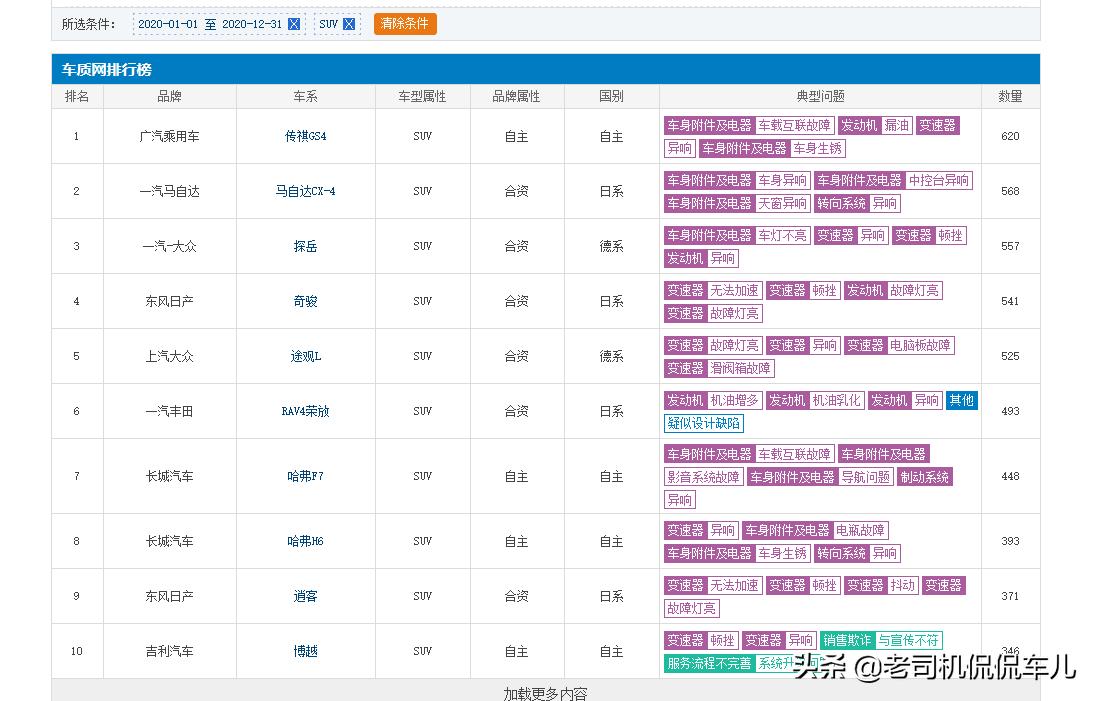Click the 抖动 tag in 逍客 row
The width and height of the screenshot is (1097, 701).
(903, 586)
